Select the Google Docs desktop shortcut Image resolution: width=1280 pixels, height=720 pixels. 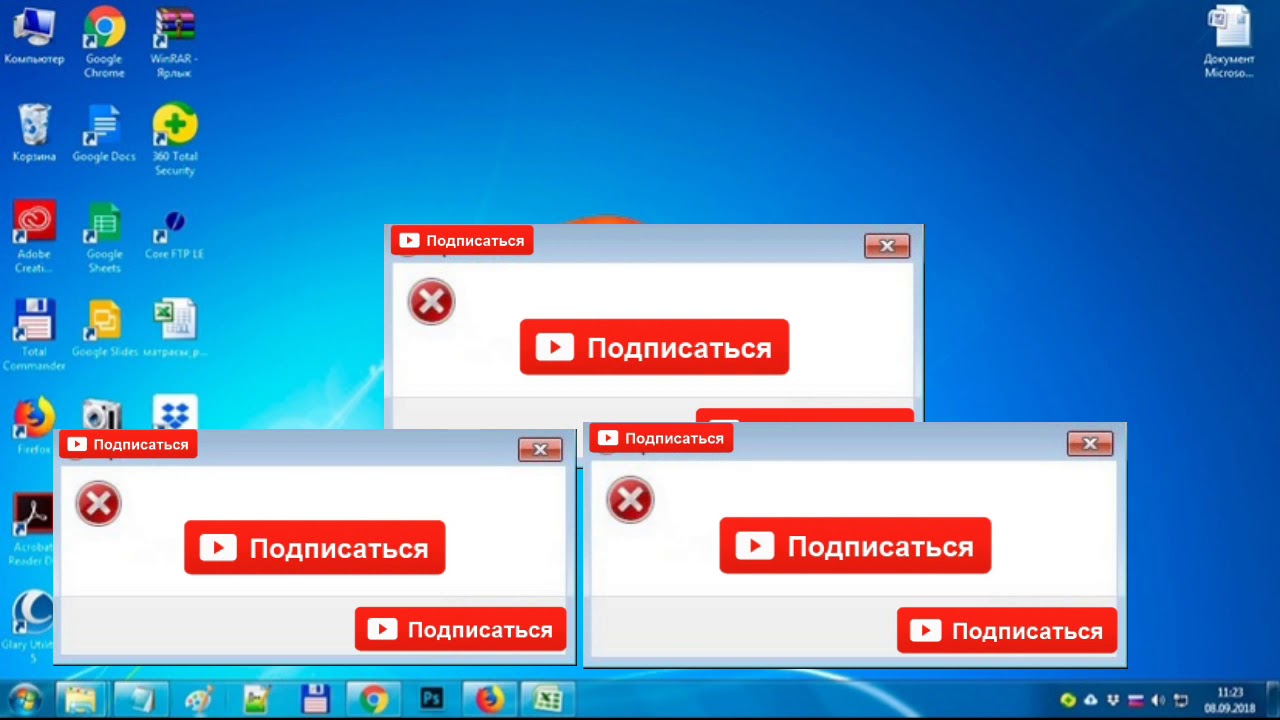tap(104, 132)
